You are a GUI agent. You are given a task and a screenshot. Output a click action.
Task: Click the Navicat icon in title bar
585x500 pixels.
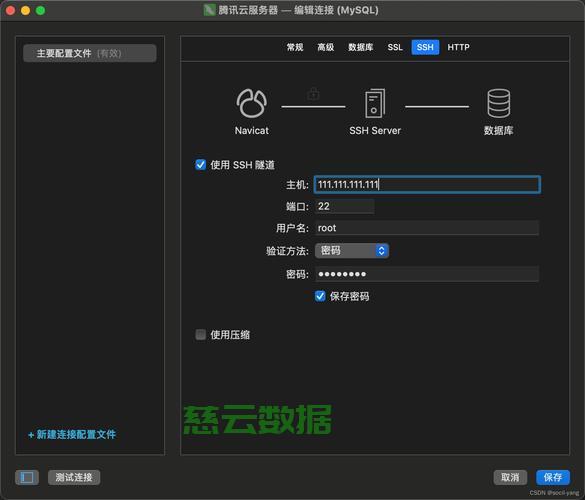(209, 10)
